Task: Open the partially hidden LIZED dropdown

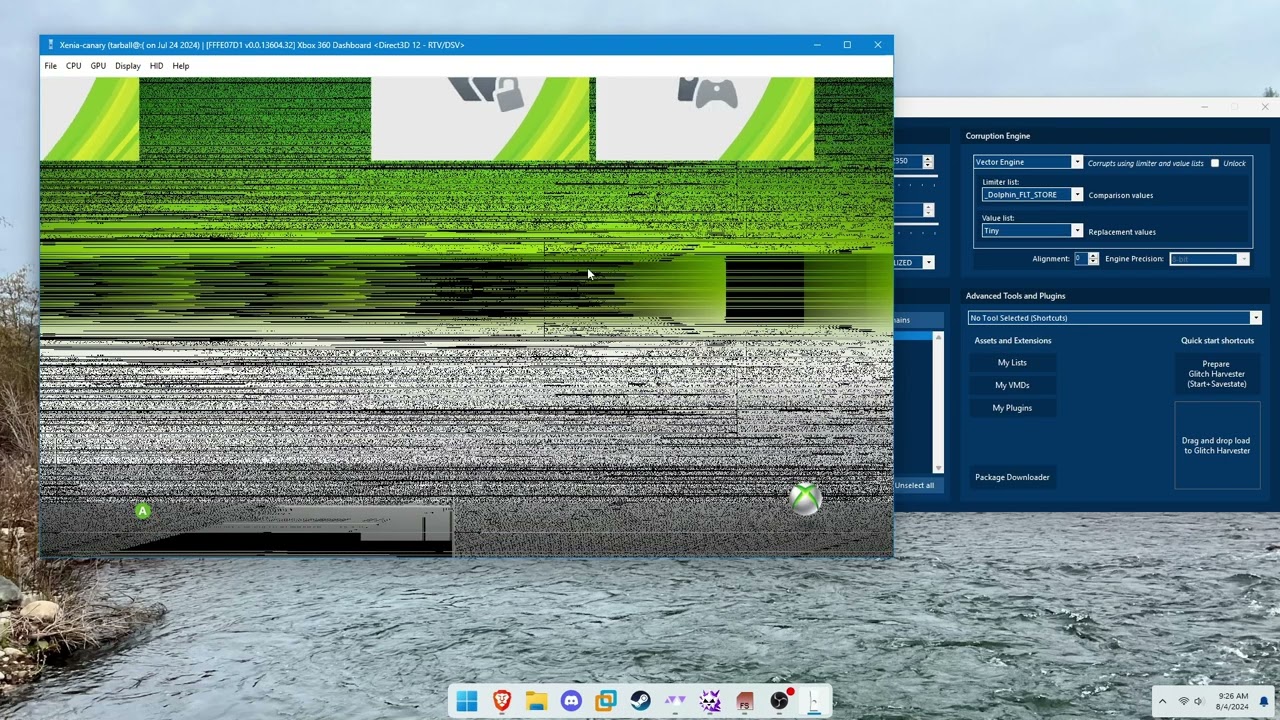Action: (915, 263)
